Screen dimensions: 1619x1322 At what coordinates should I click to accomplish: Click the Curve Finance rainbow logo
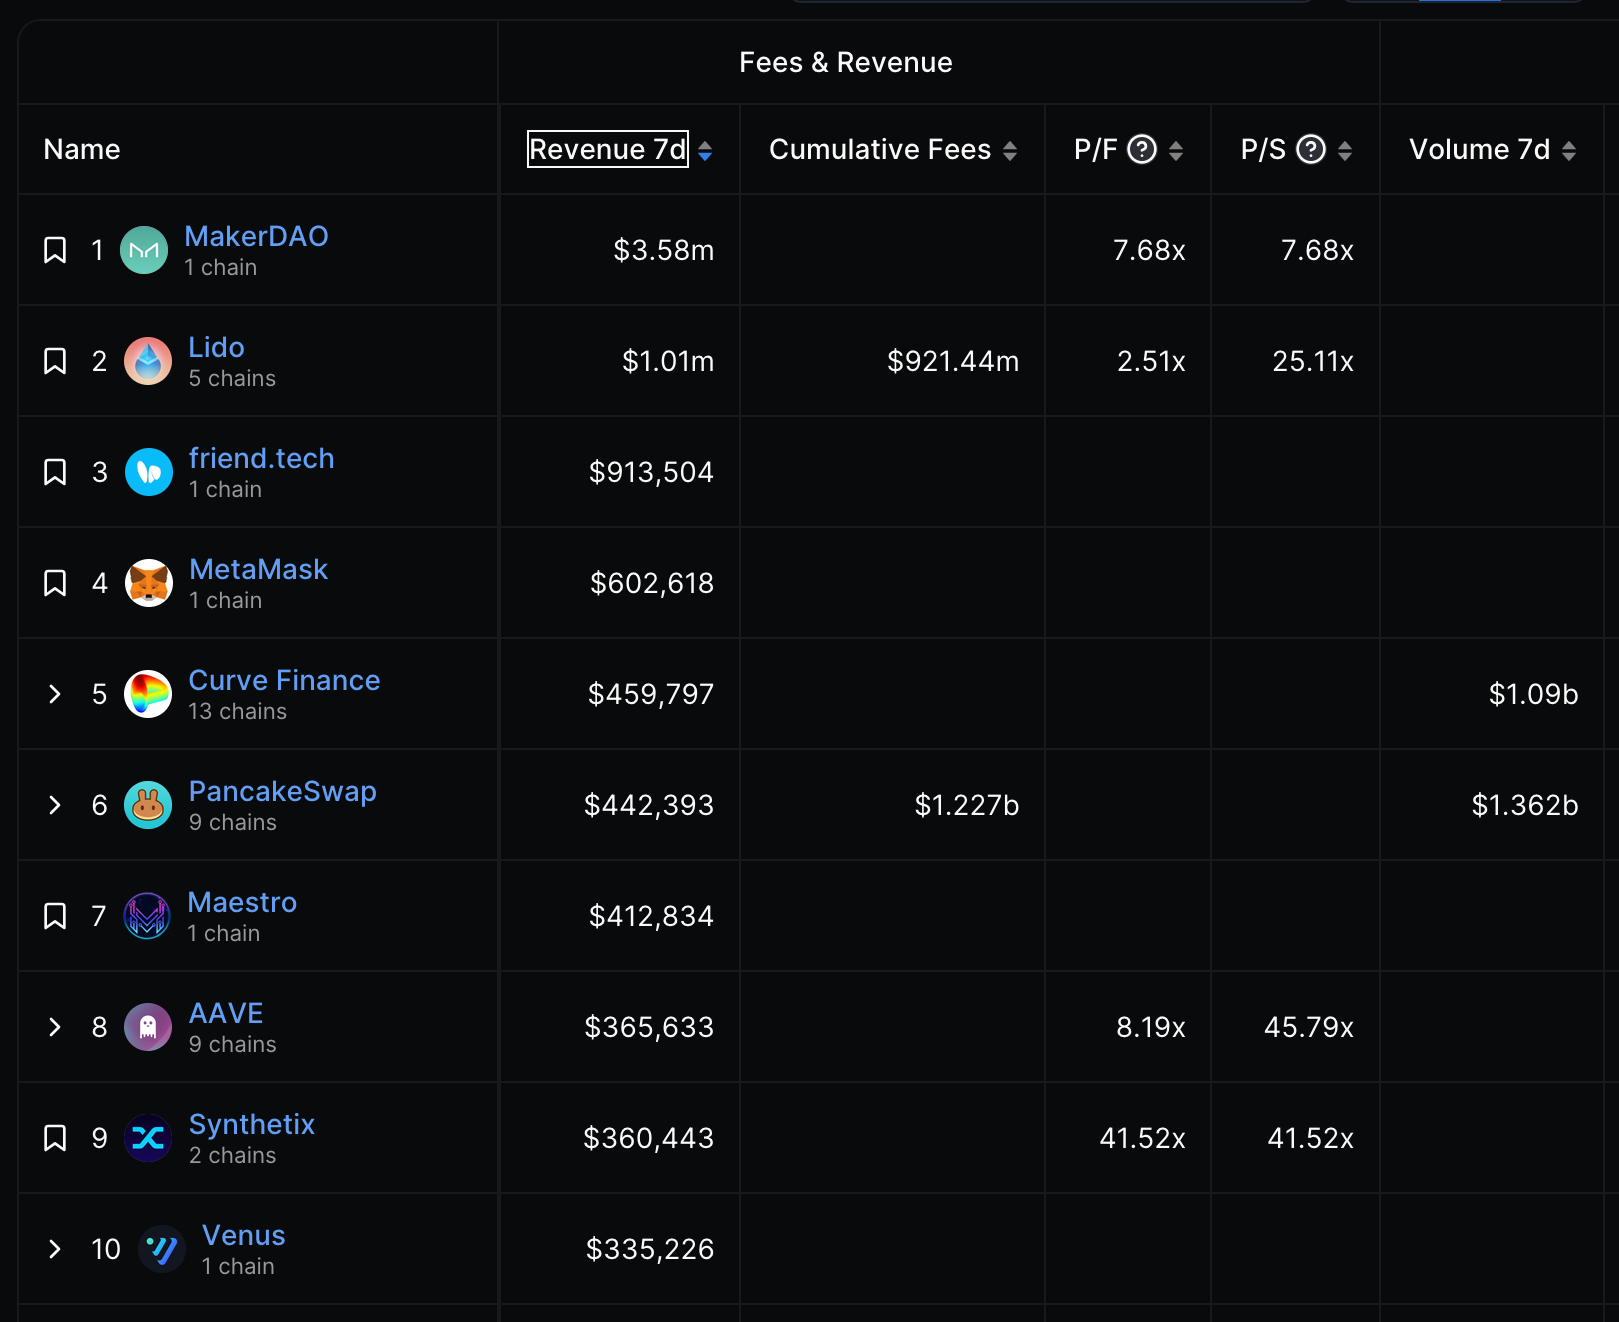point(148,694)
